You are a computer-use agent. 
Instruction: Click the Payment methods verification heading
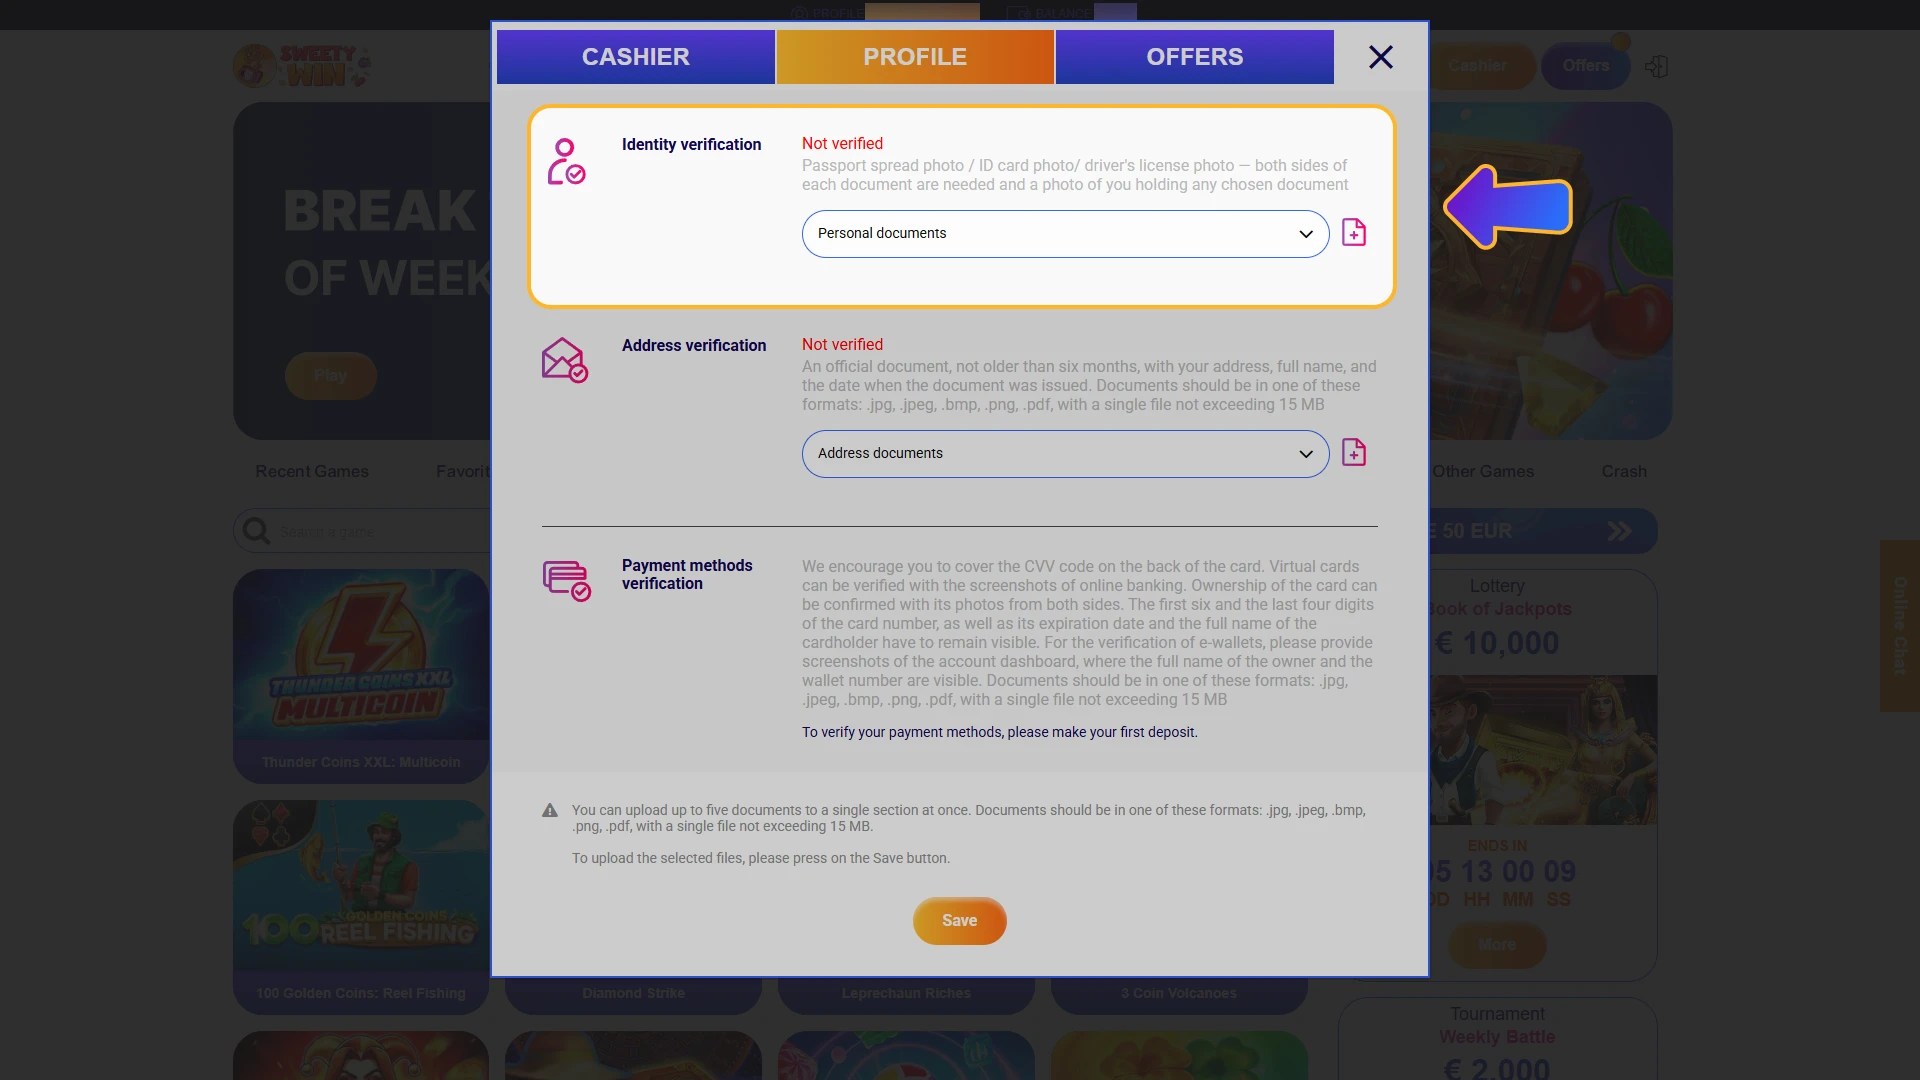(687, 575)
